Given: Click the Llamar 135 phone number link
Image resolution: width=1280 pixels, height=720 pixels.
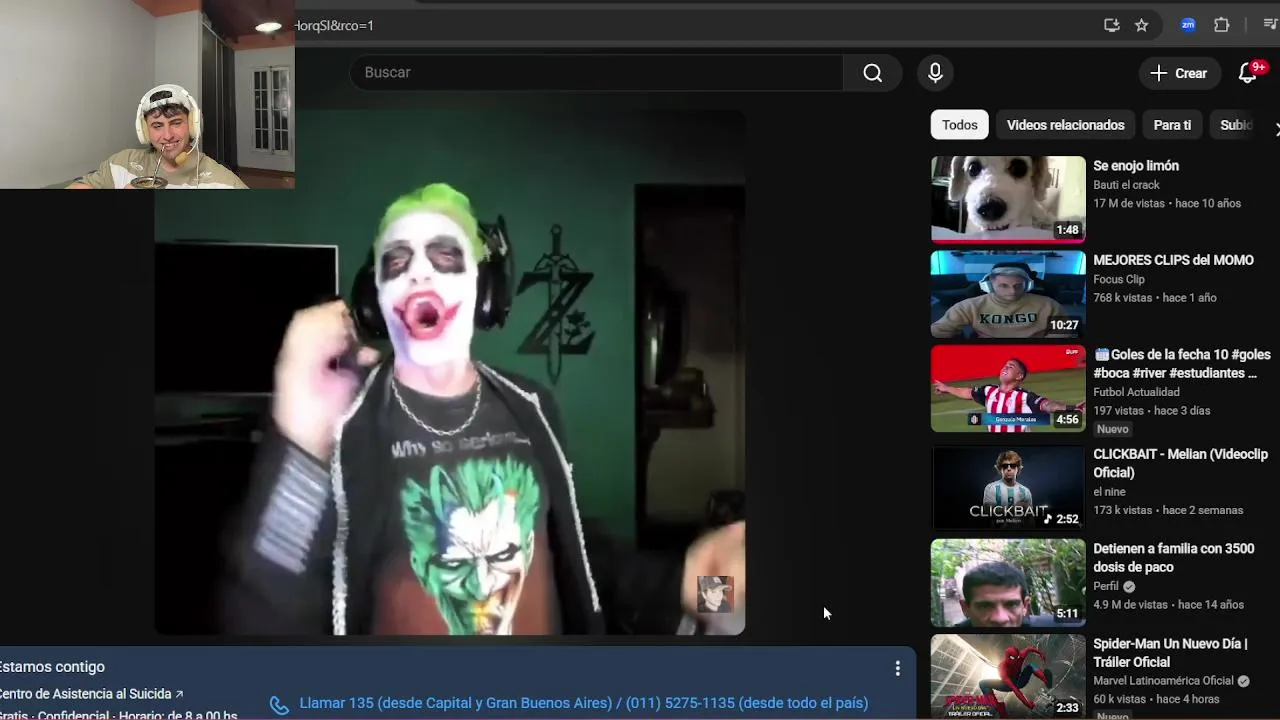Looking at the screenshot, I should click(x=584, y=703).
